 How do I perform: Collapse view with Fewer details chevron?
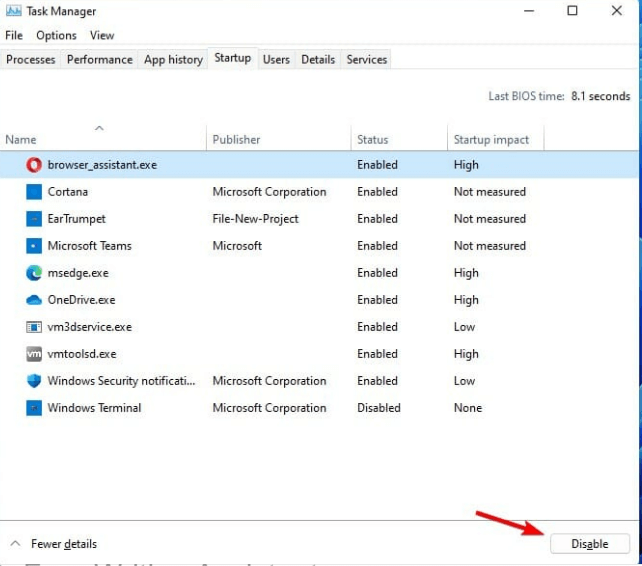point(15,544)
